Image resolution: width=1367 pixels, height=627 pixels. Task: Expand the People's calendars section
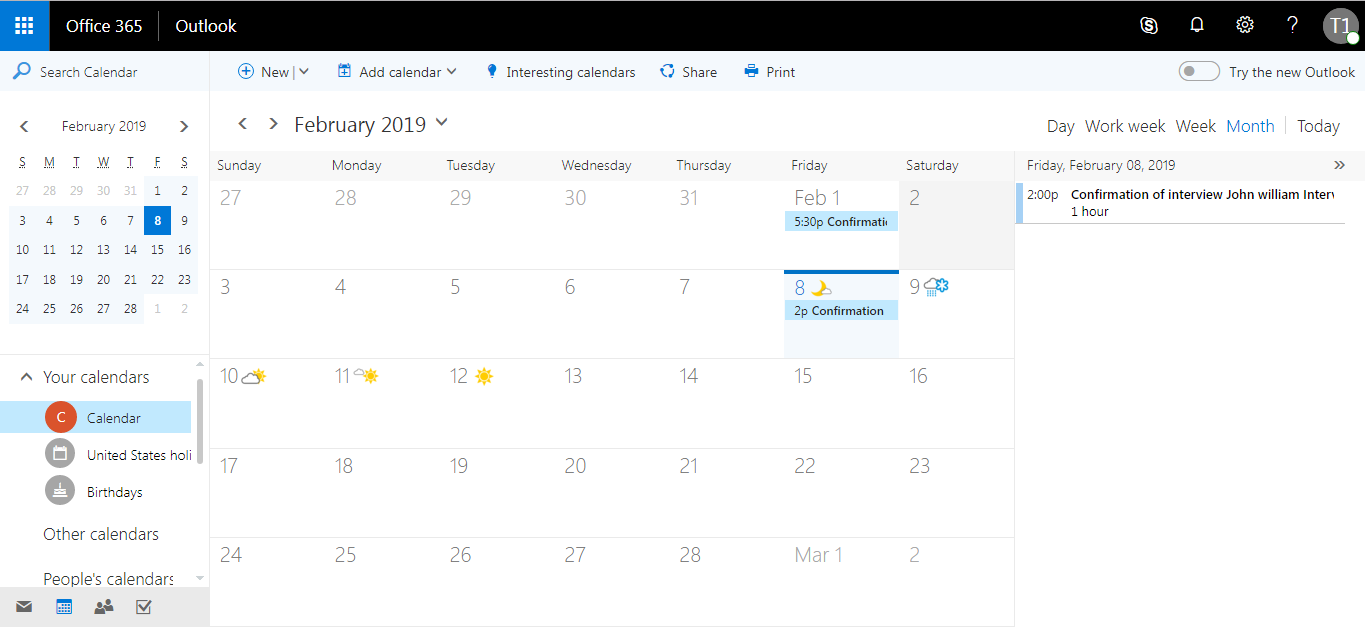[x=108, y=579]
